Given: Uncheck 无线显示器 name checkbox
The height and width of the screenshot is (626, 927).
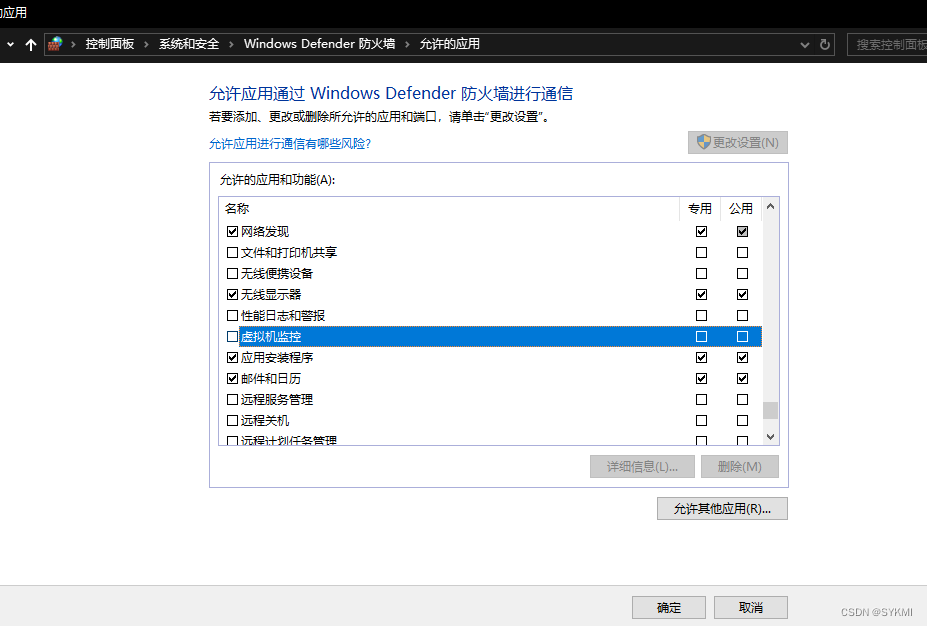Looking at the screenshot, I should [x=232, y=294].
